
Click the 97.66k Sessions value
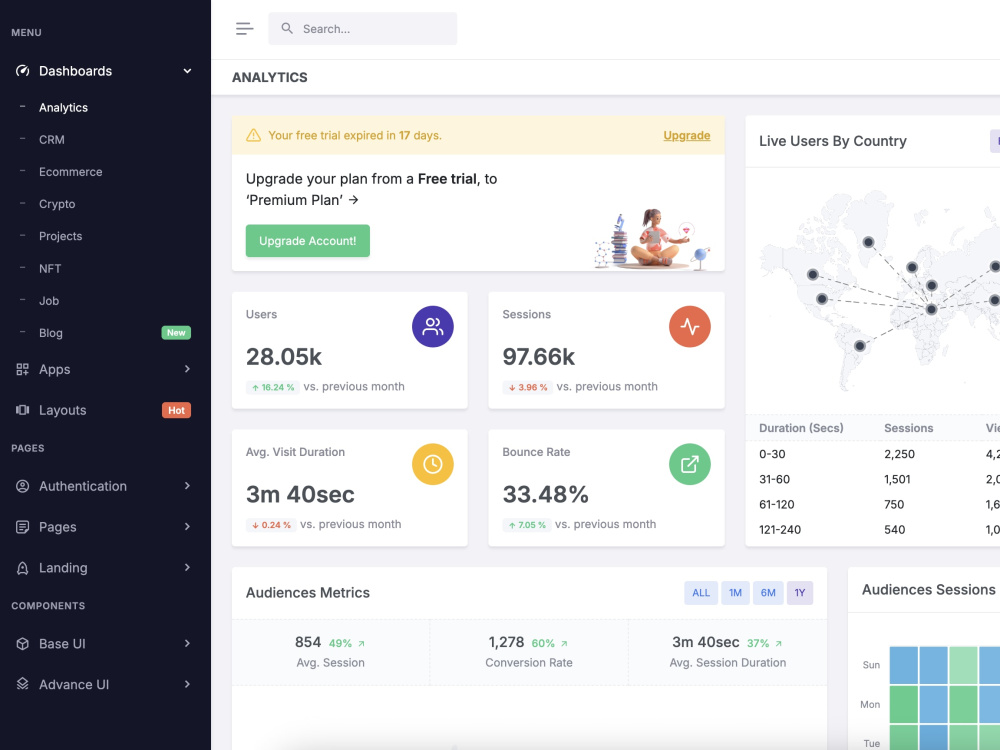tap(538, 357)
